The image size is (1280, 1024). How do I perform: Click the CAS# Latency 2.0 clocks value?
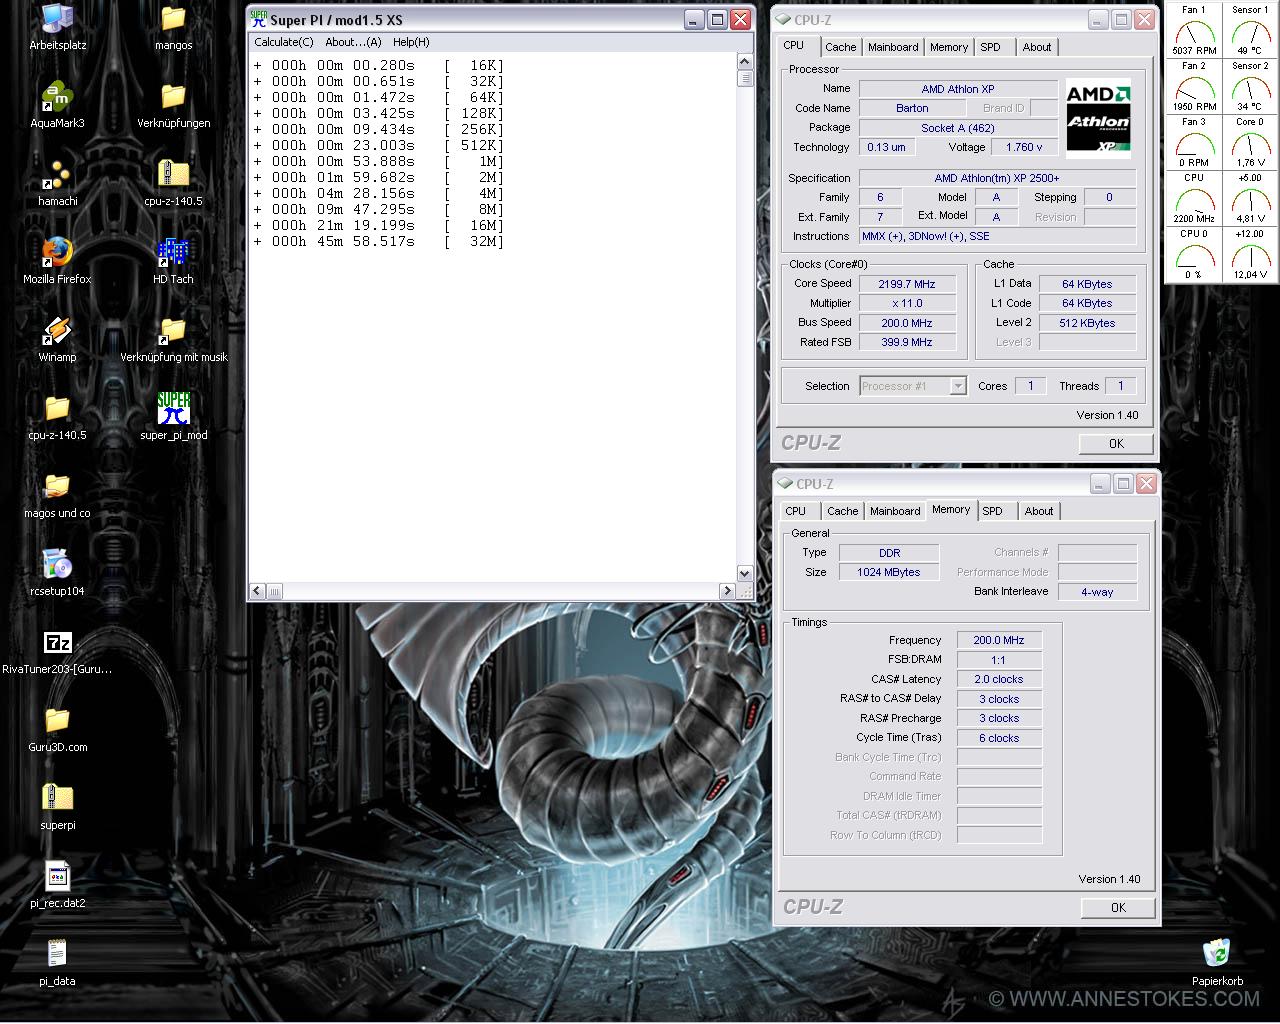(x=999, y=679)
